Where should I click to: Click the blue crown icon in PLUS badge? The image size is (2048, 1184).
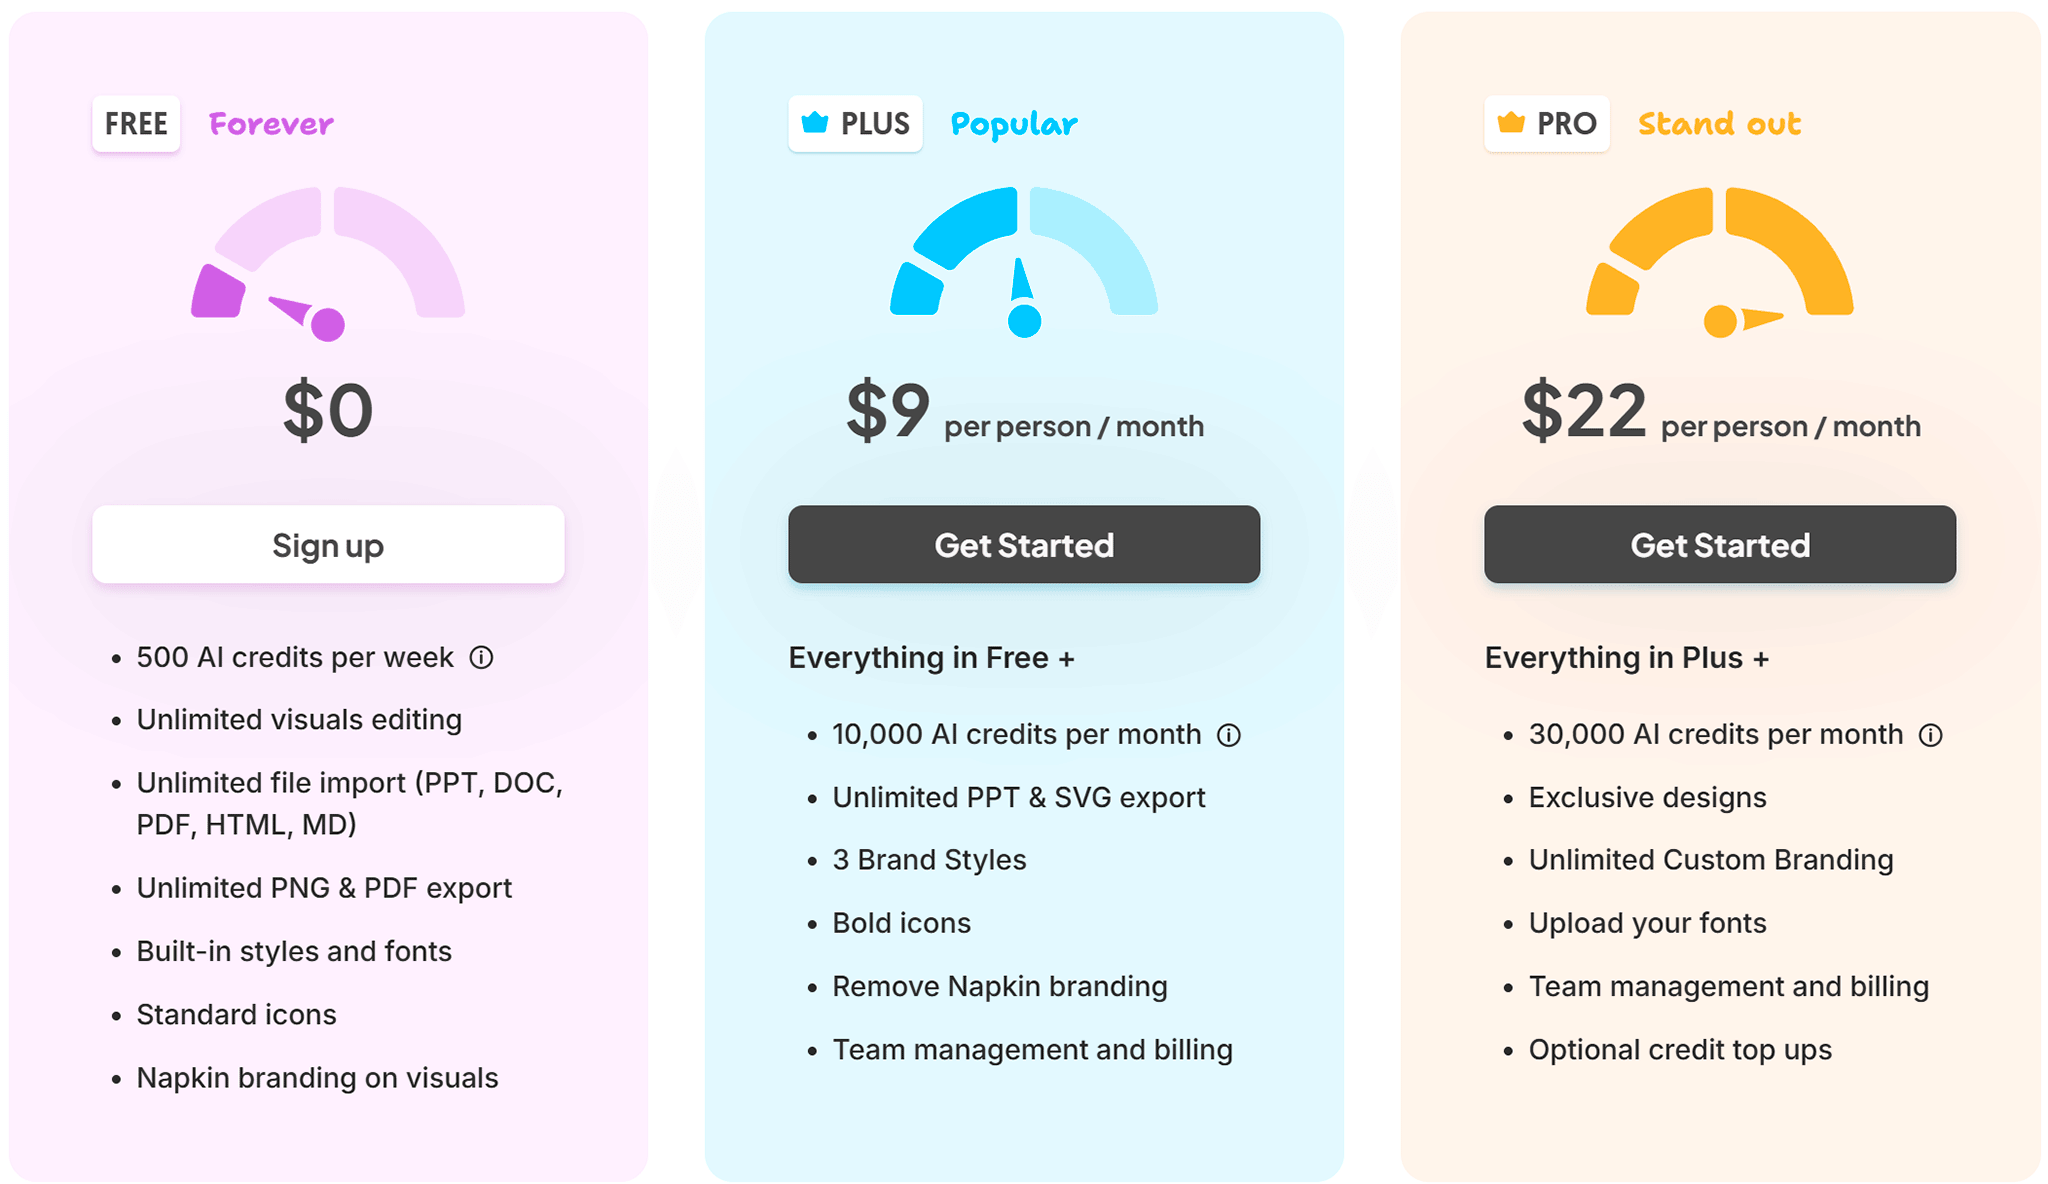tap(815, 123)
